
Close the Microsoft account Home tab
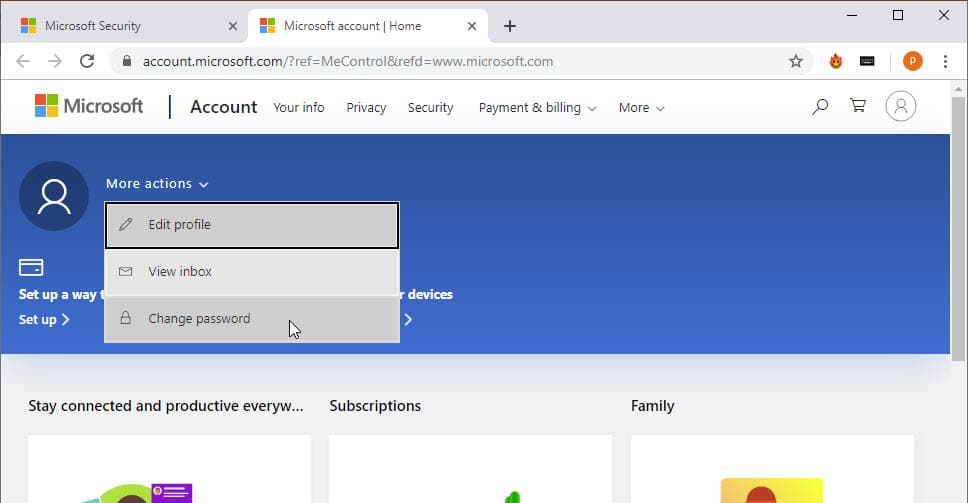472,26
